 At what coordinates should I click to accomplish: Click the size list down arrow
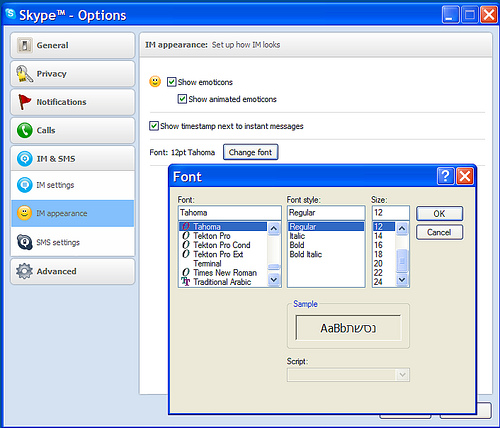[x=402, y=280]
